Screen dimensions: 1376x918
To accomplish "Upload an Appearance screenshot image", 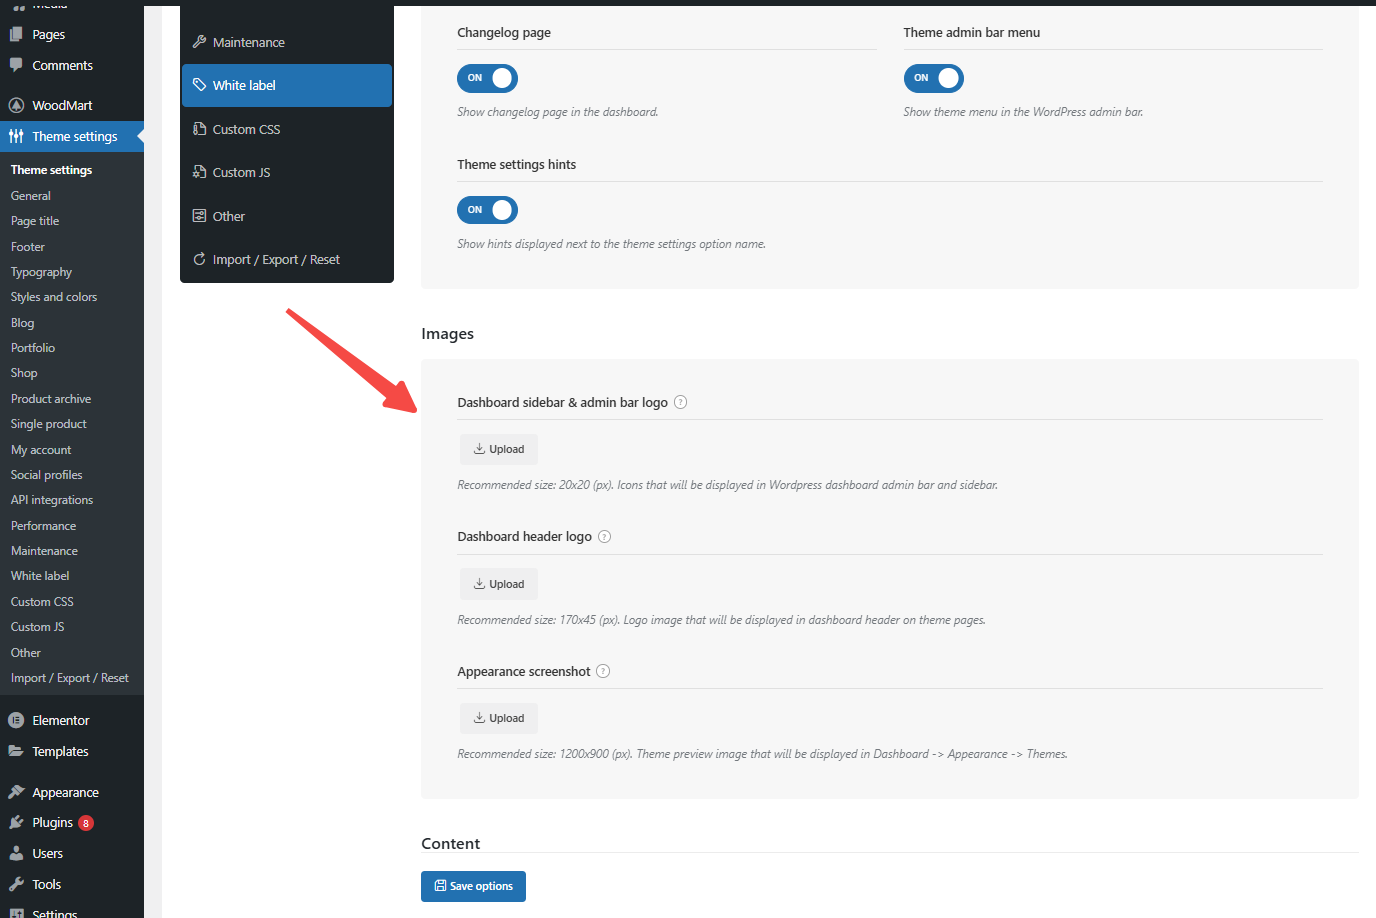I will coord(499,718).
